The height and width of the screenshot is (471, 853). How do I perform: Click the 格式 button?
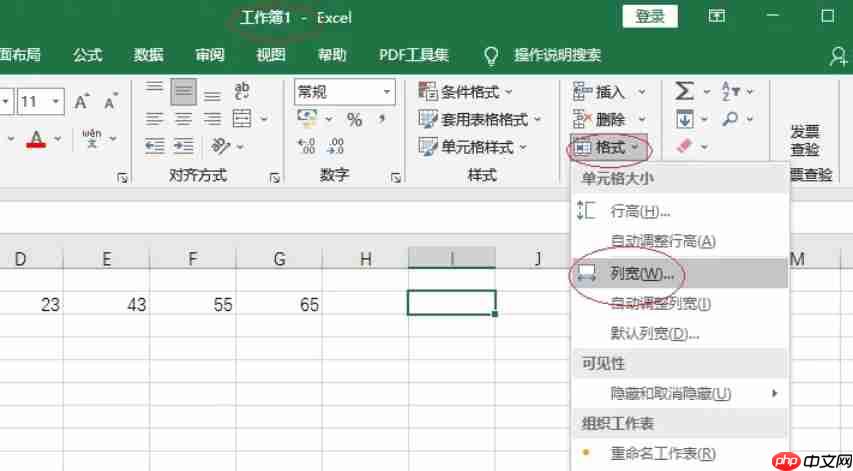(x=608, y=147)
